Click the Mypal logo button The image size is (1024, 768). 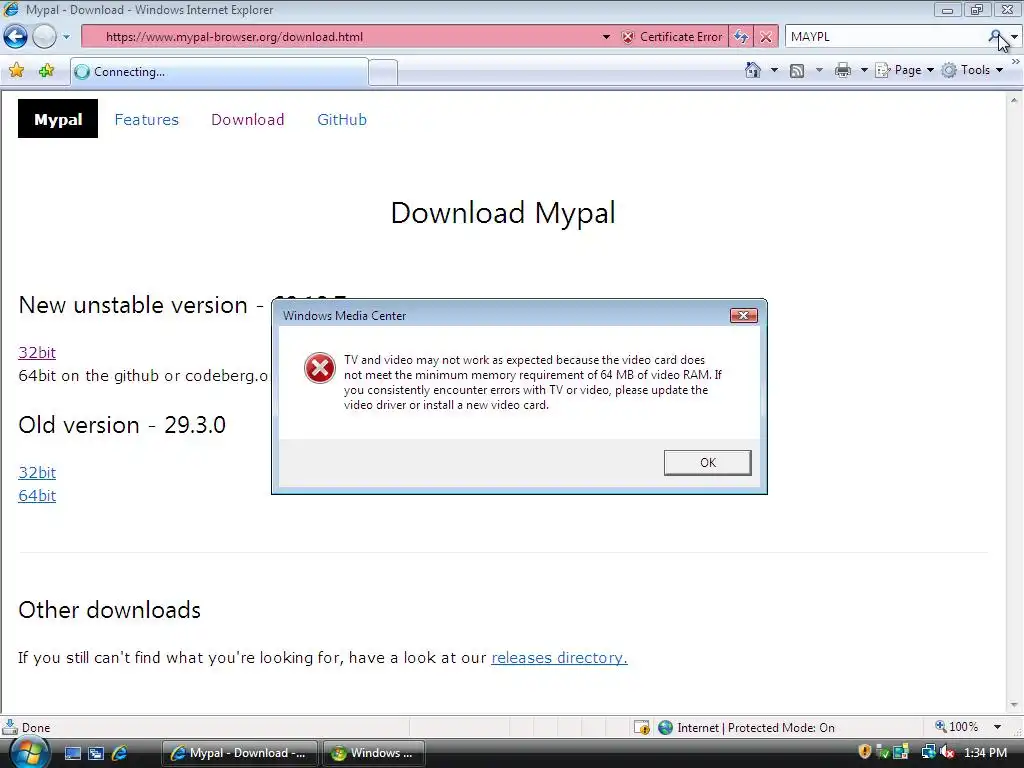point(57,119)
